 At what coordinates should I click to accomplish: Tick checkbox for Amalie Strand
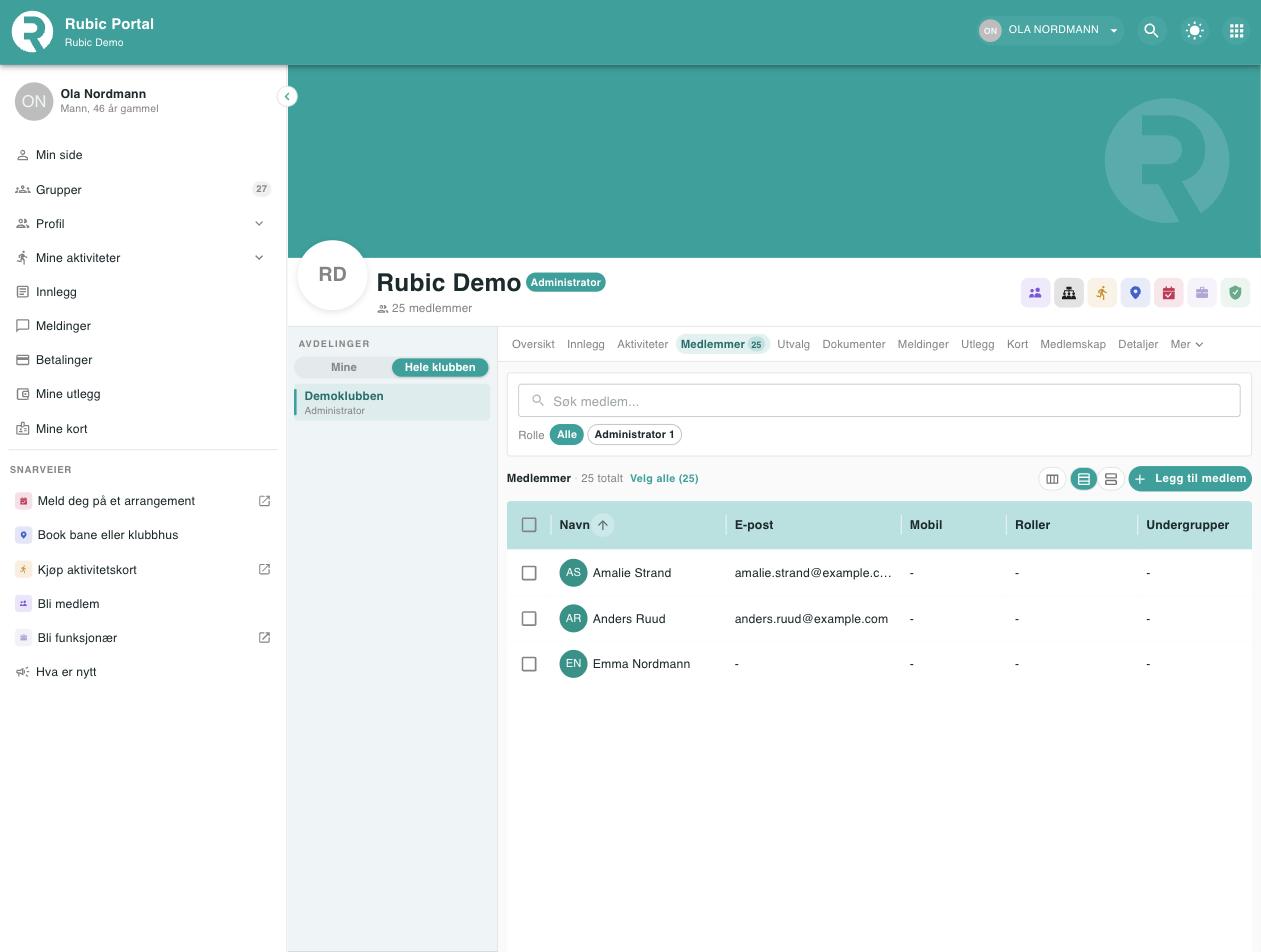point(529,573)
